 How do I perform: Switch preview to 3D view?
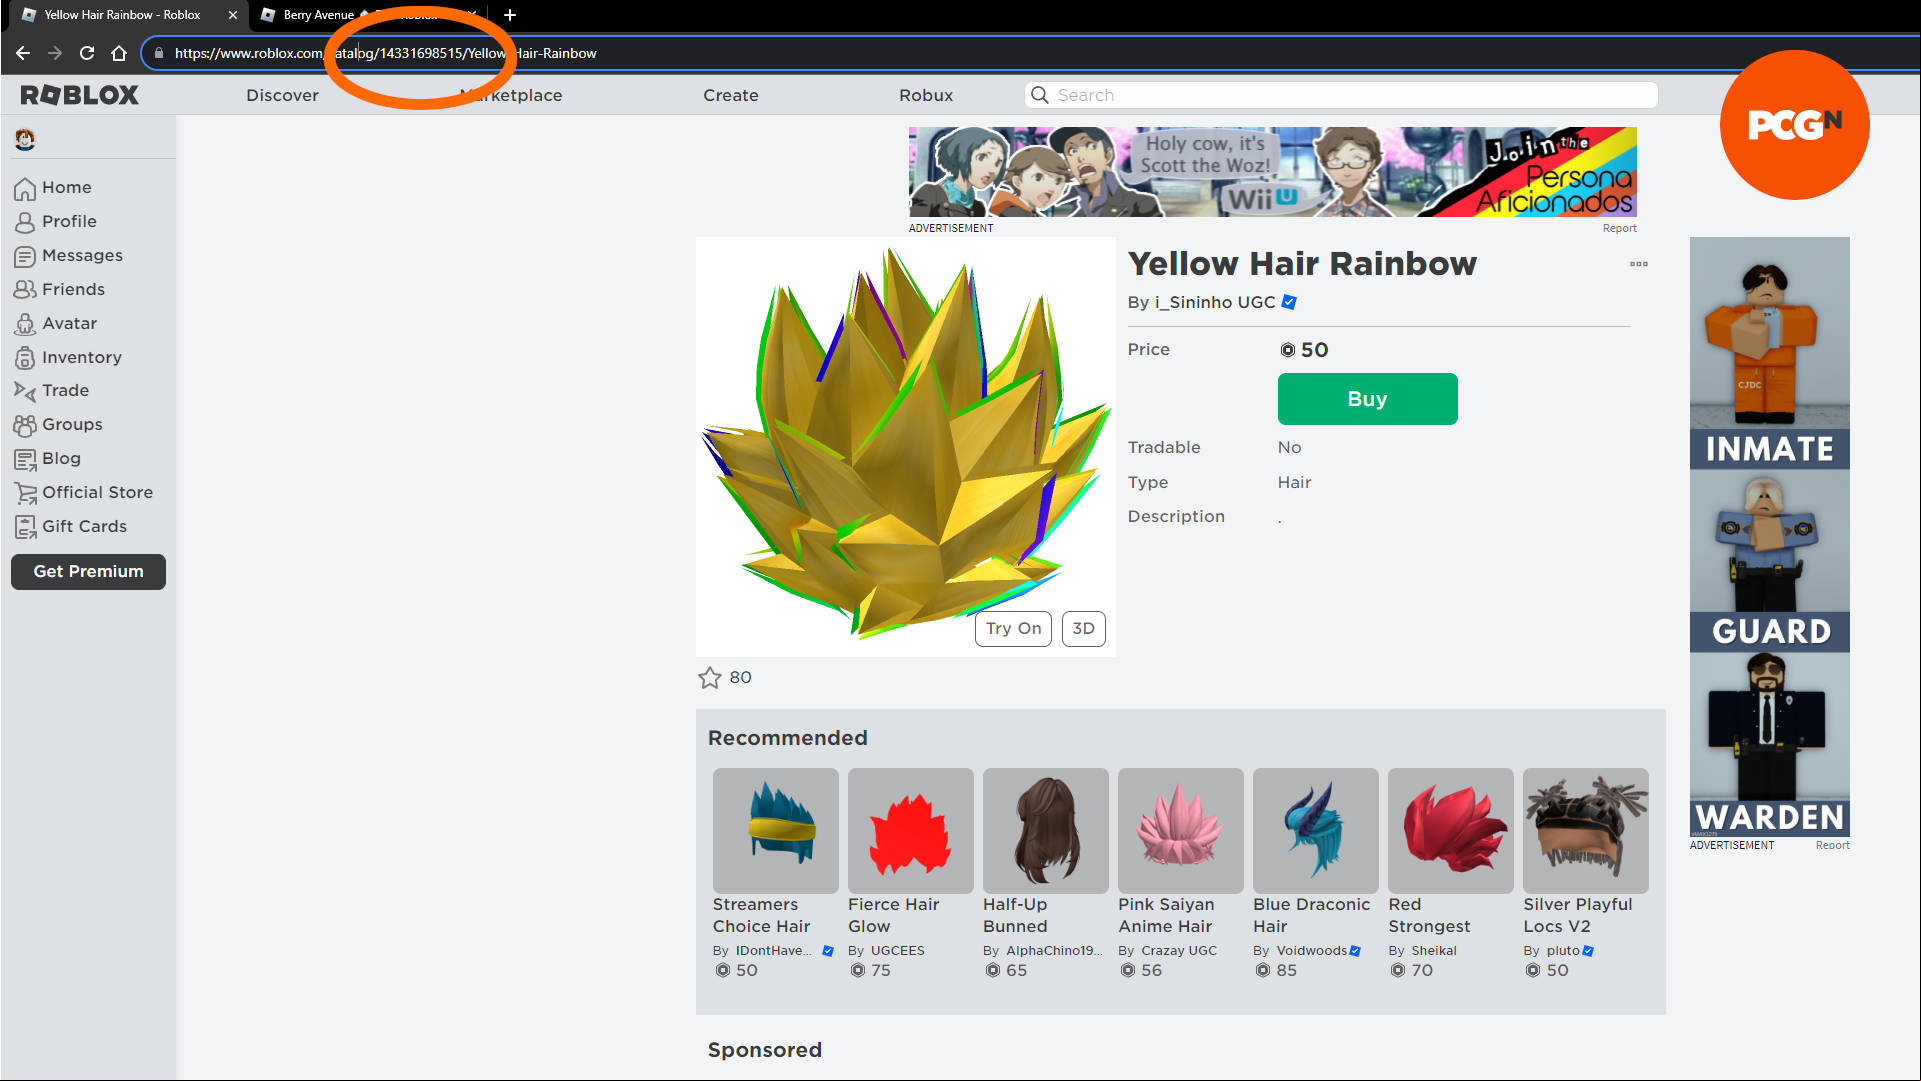[1083, 628]
